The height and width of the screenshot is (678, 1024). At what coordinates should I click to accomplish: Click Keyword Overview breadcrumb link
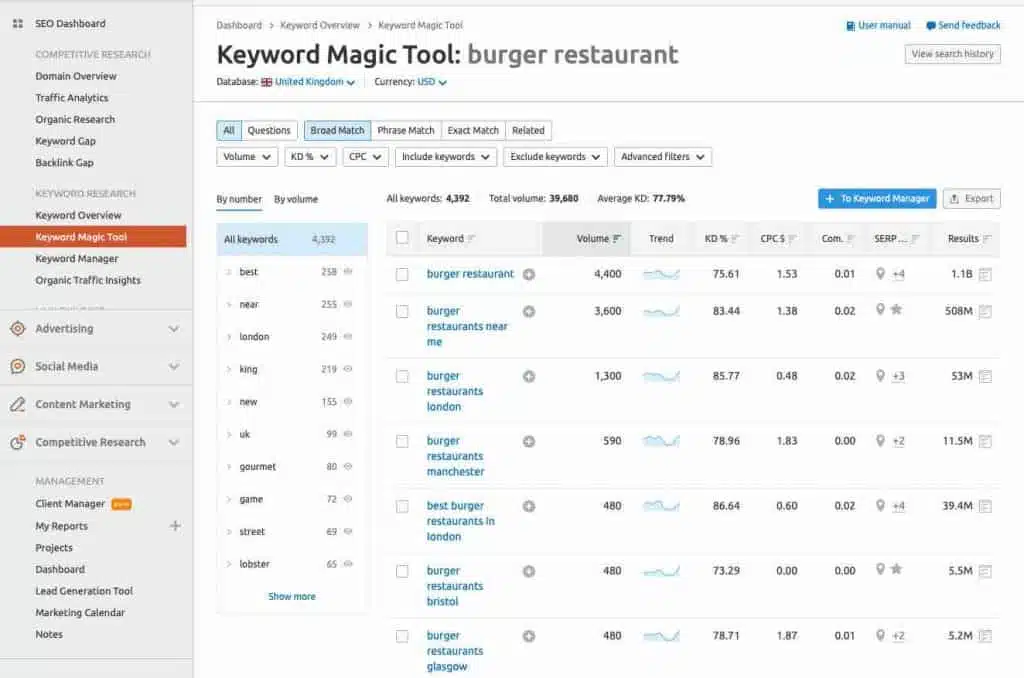[320, 25]
